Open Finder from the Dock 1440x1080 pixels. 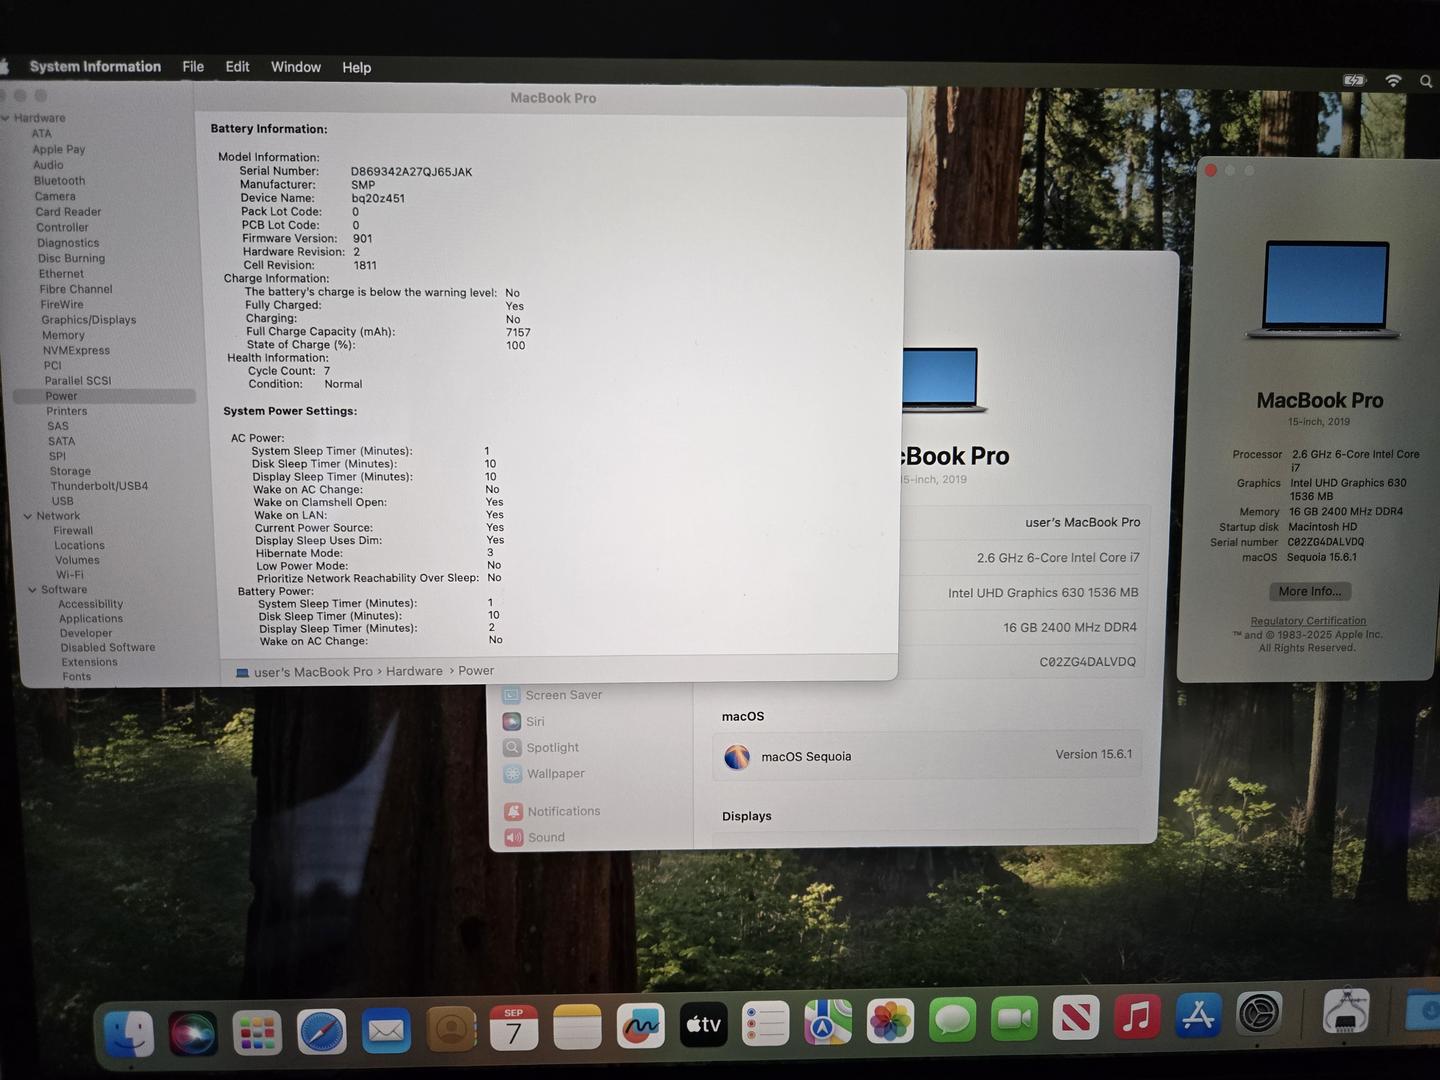pyautogui.click(x=129, y=1033)
